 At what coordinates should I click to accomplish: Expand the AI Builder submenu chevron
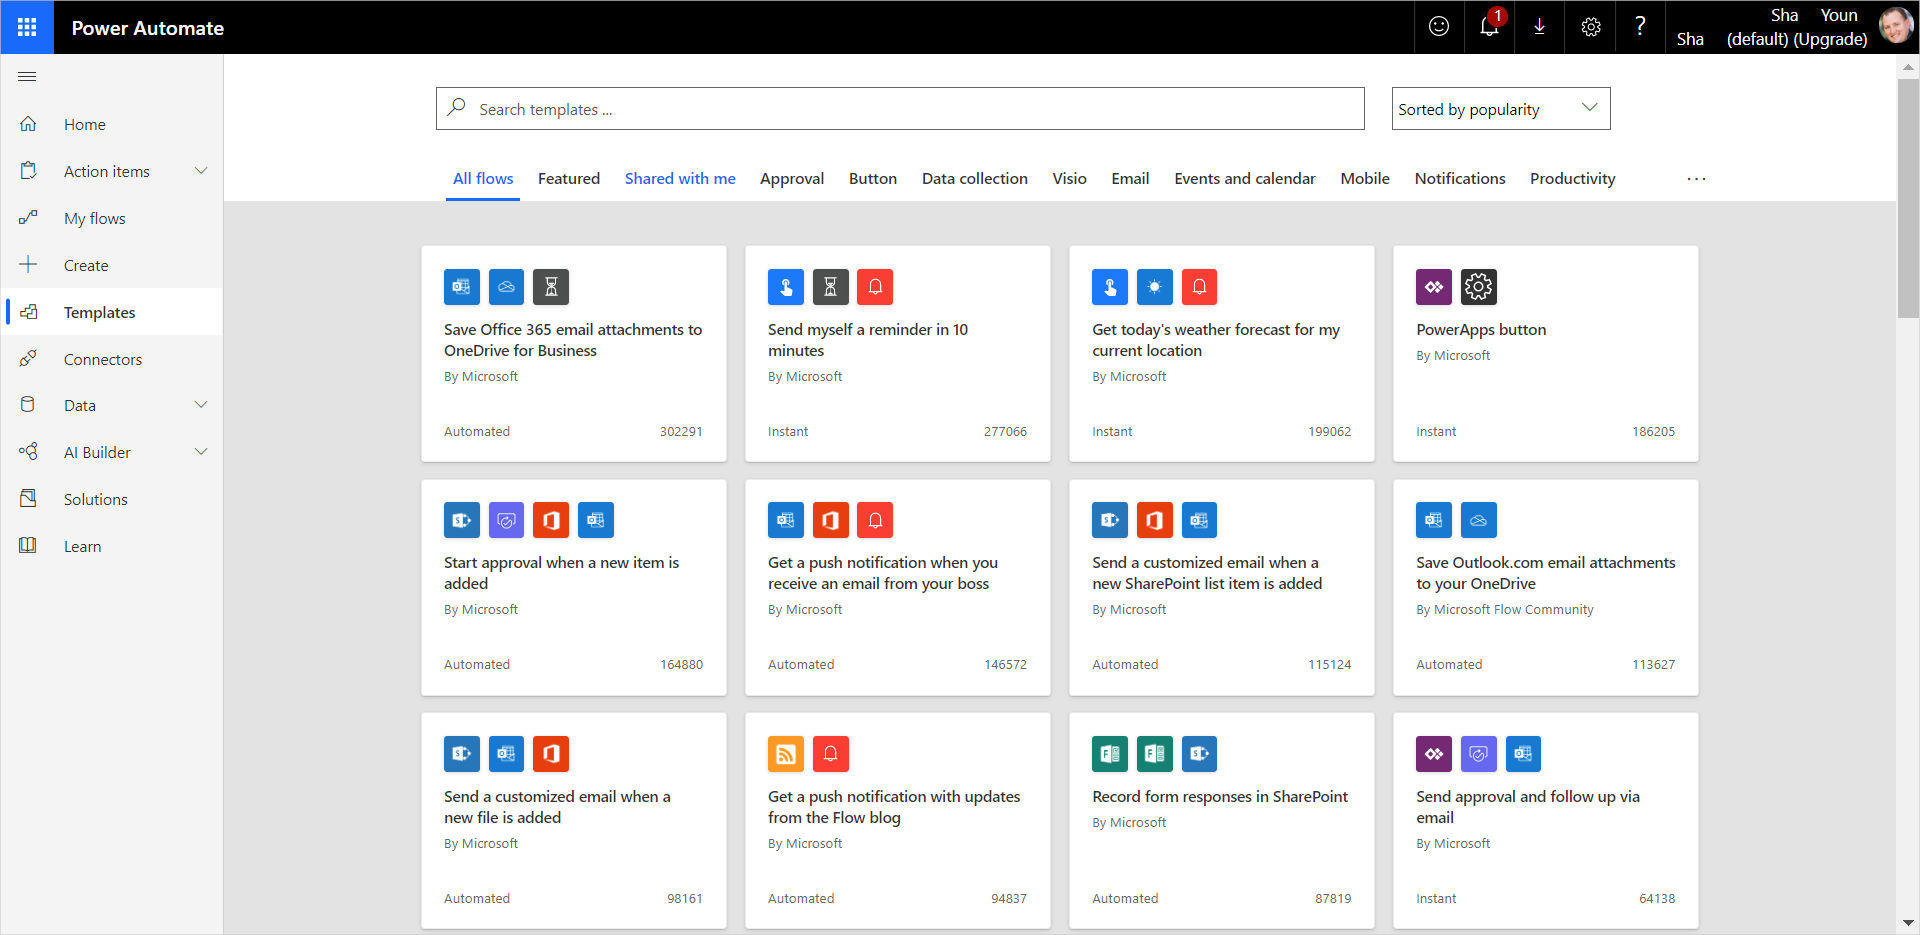pos(201,452)
